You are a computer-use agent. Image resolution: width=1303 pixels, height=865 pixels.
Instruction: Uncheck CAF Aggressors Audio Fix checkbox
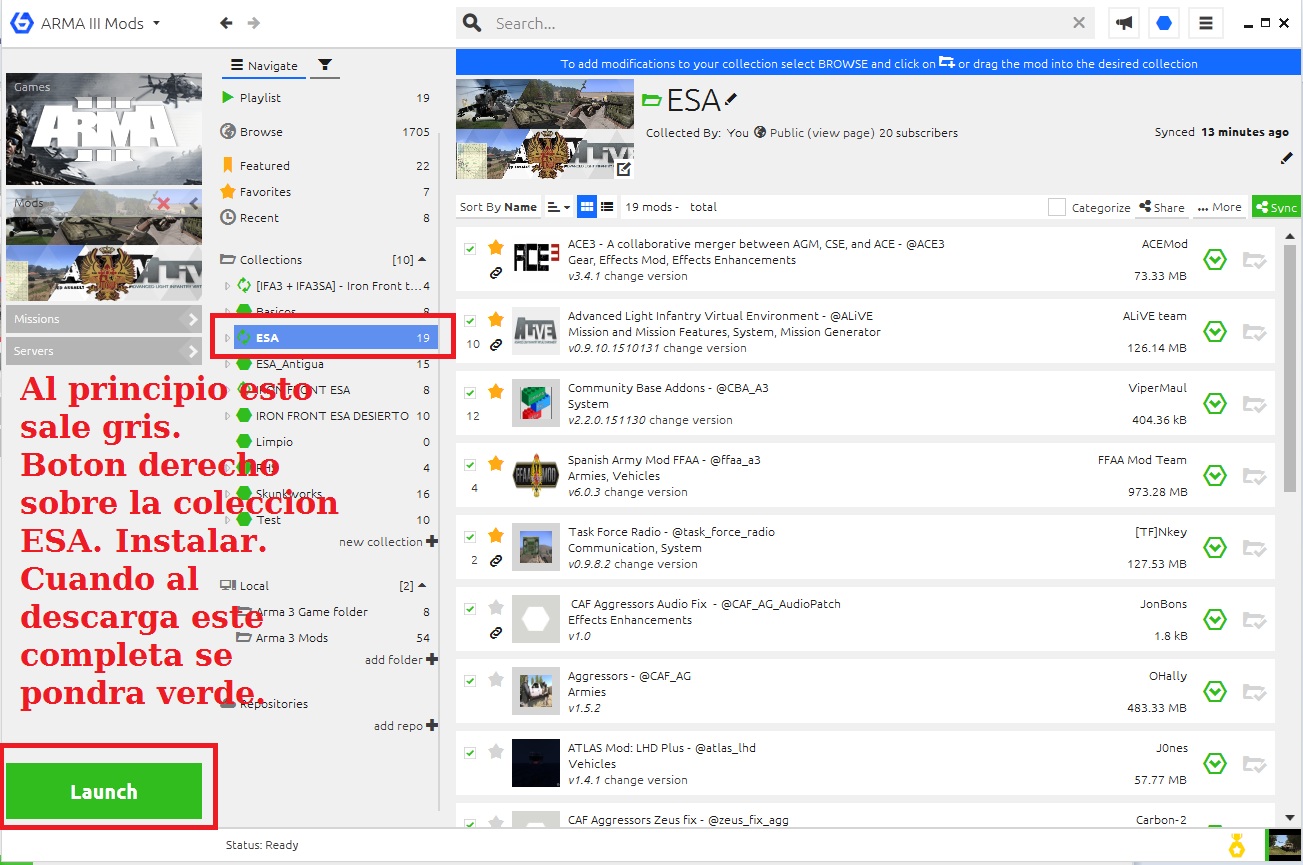(x=470, y=609)
